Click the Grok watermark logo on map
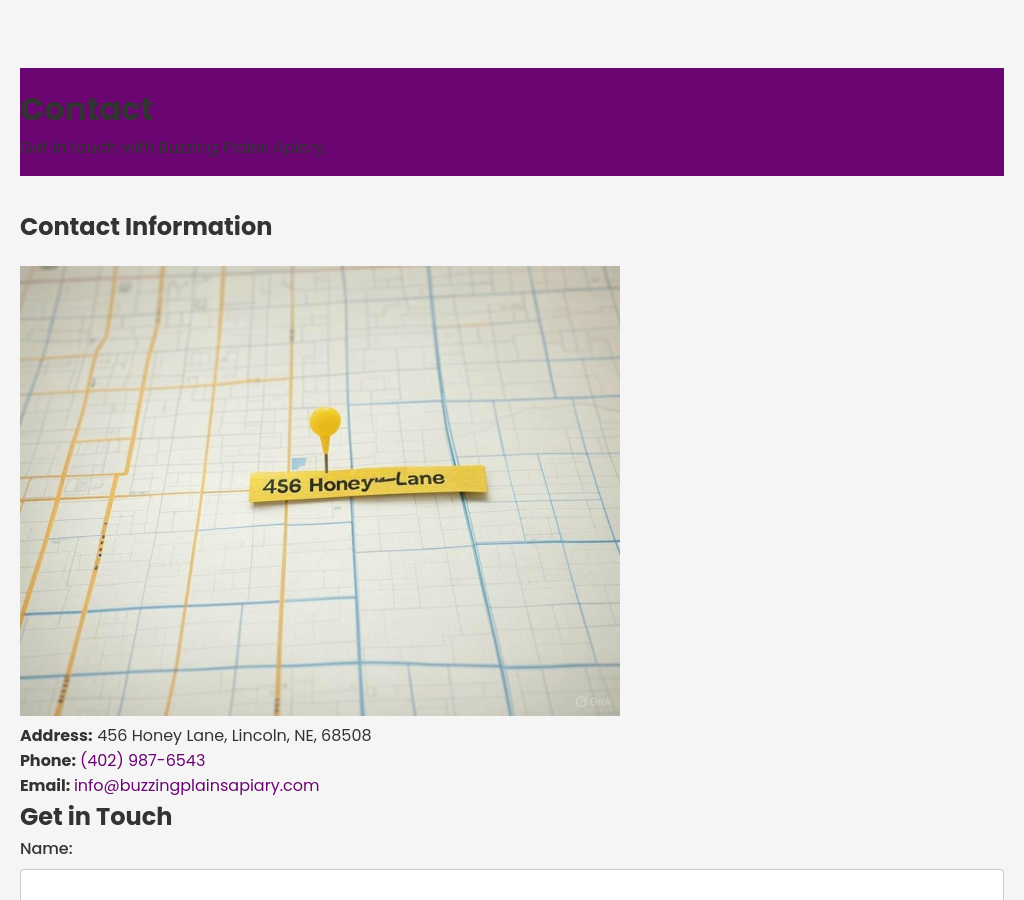1024x900 pixels. [x=581, y=702]
